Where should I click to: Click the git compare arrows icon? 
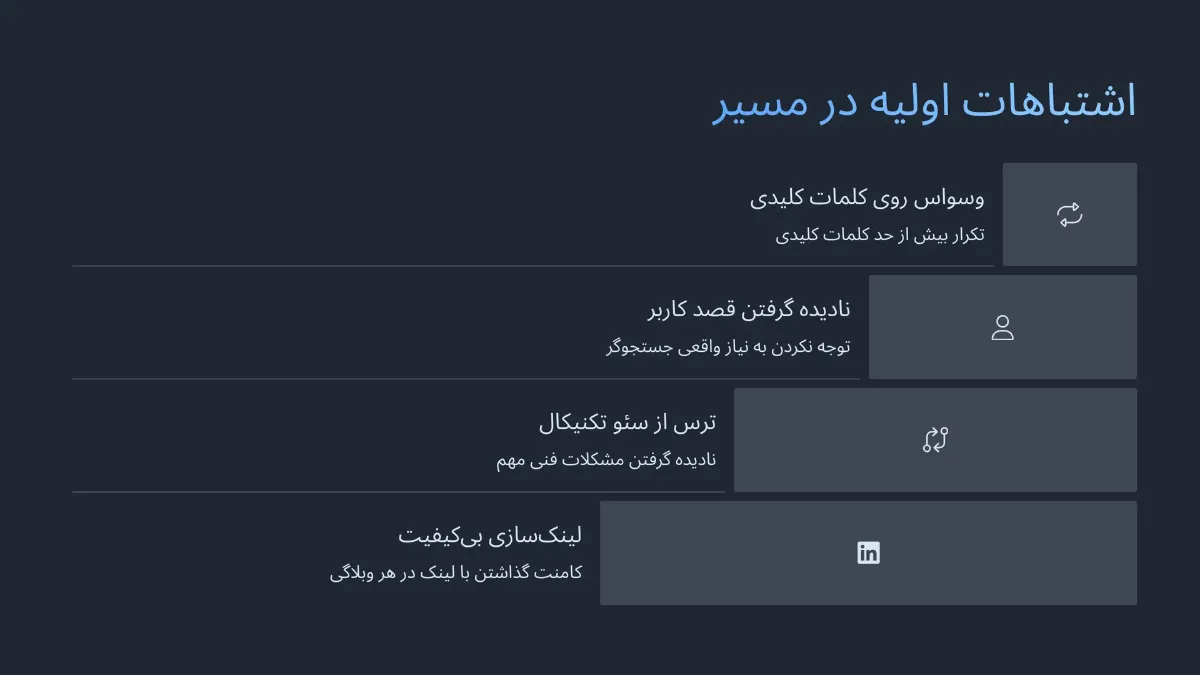click(x=935, y=440)
